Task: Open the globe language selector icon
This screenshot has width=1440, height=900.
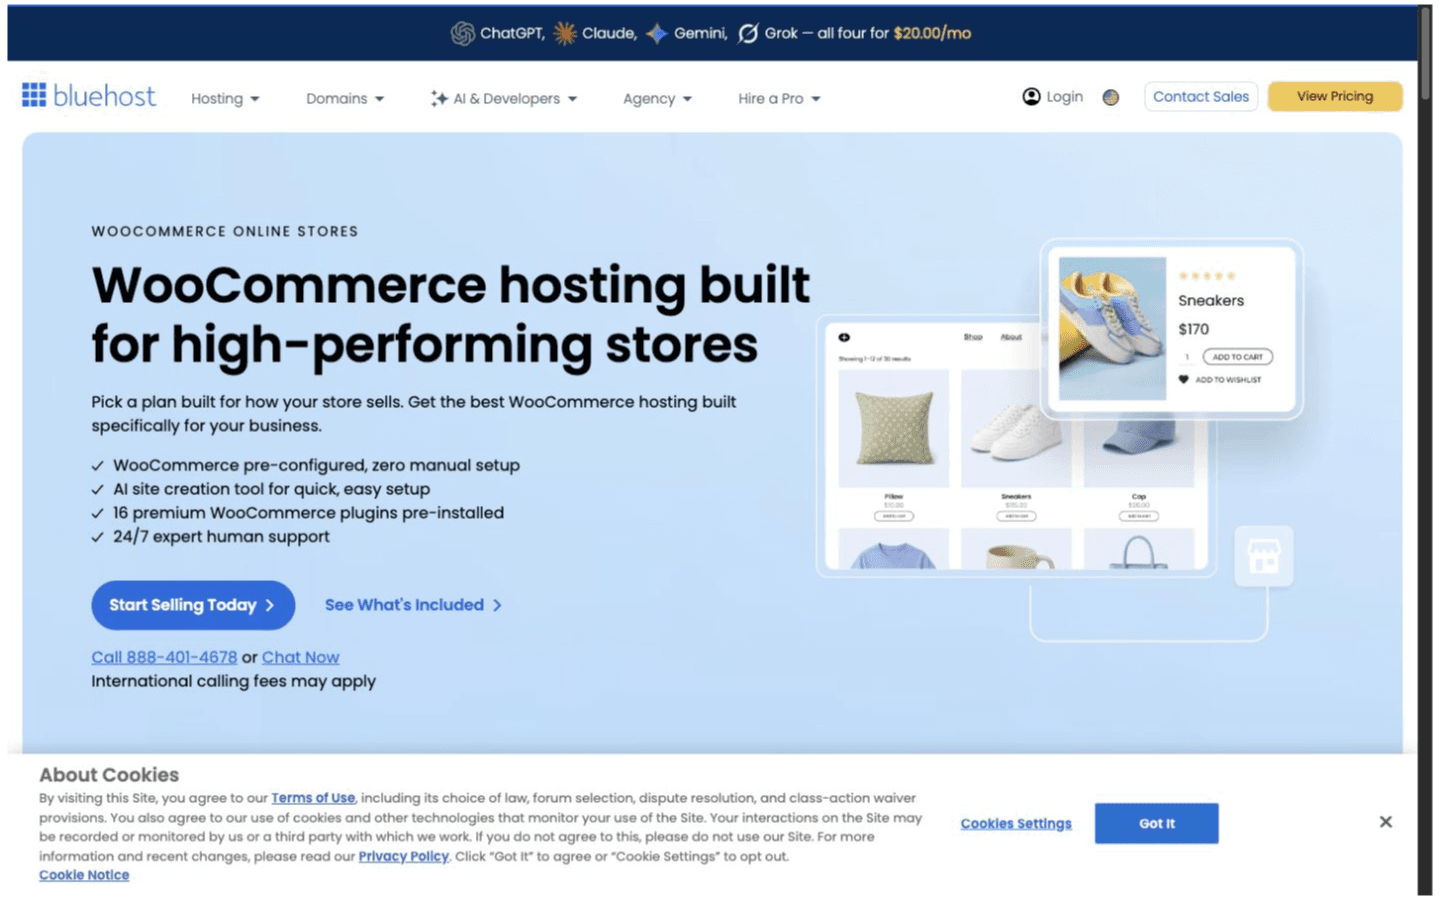Action: [1110, 97]
